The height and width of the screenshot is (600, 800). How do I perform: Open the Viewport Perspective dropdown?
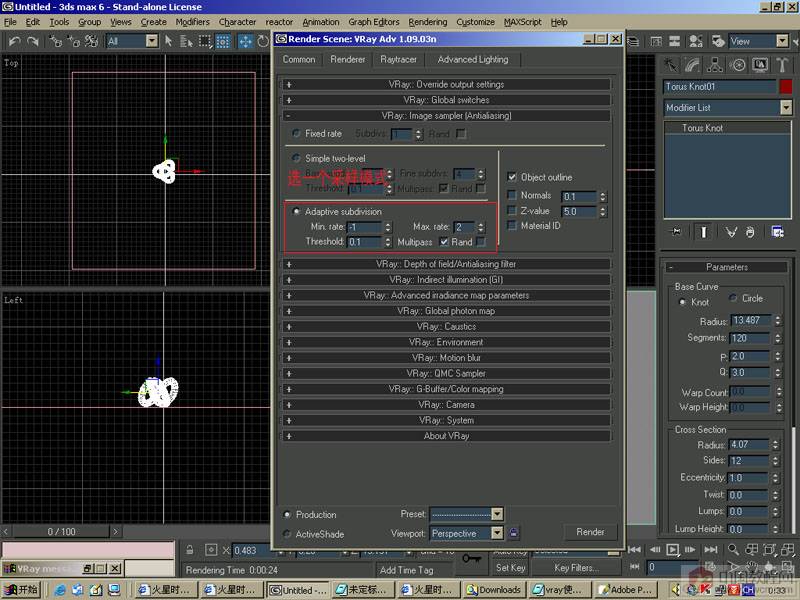click(x=497, y=533)
